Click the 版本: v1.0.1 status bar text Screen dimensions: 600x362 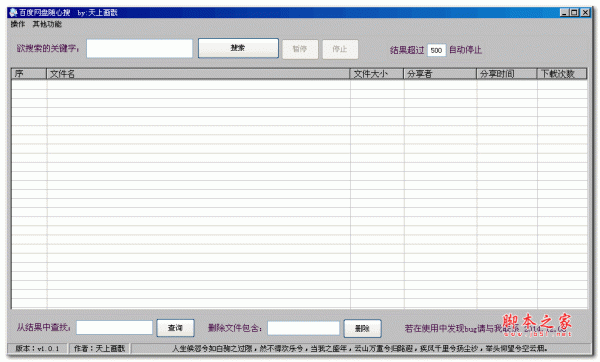[x=37, y=349]
